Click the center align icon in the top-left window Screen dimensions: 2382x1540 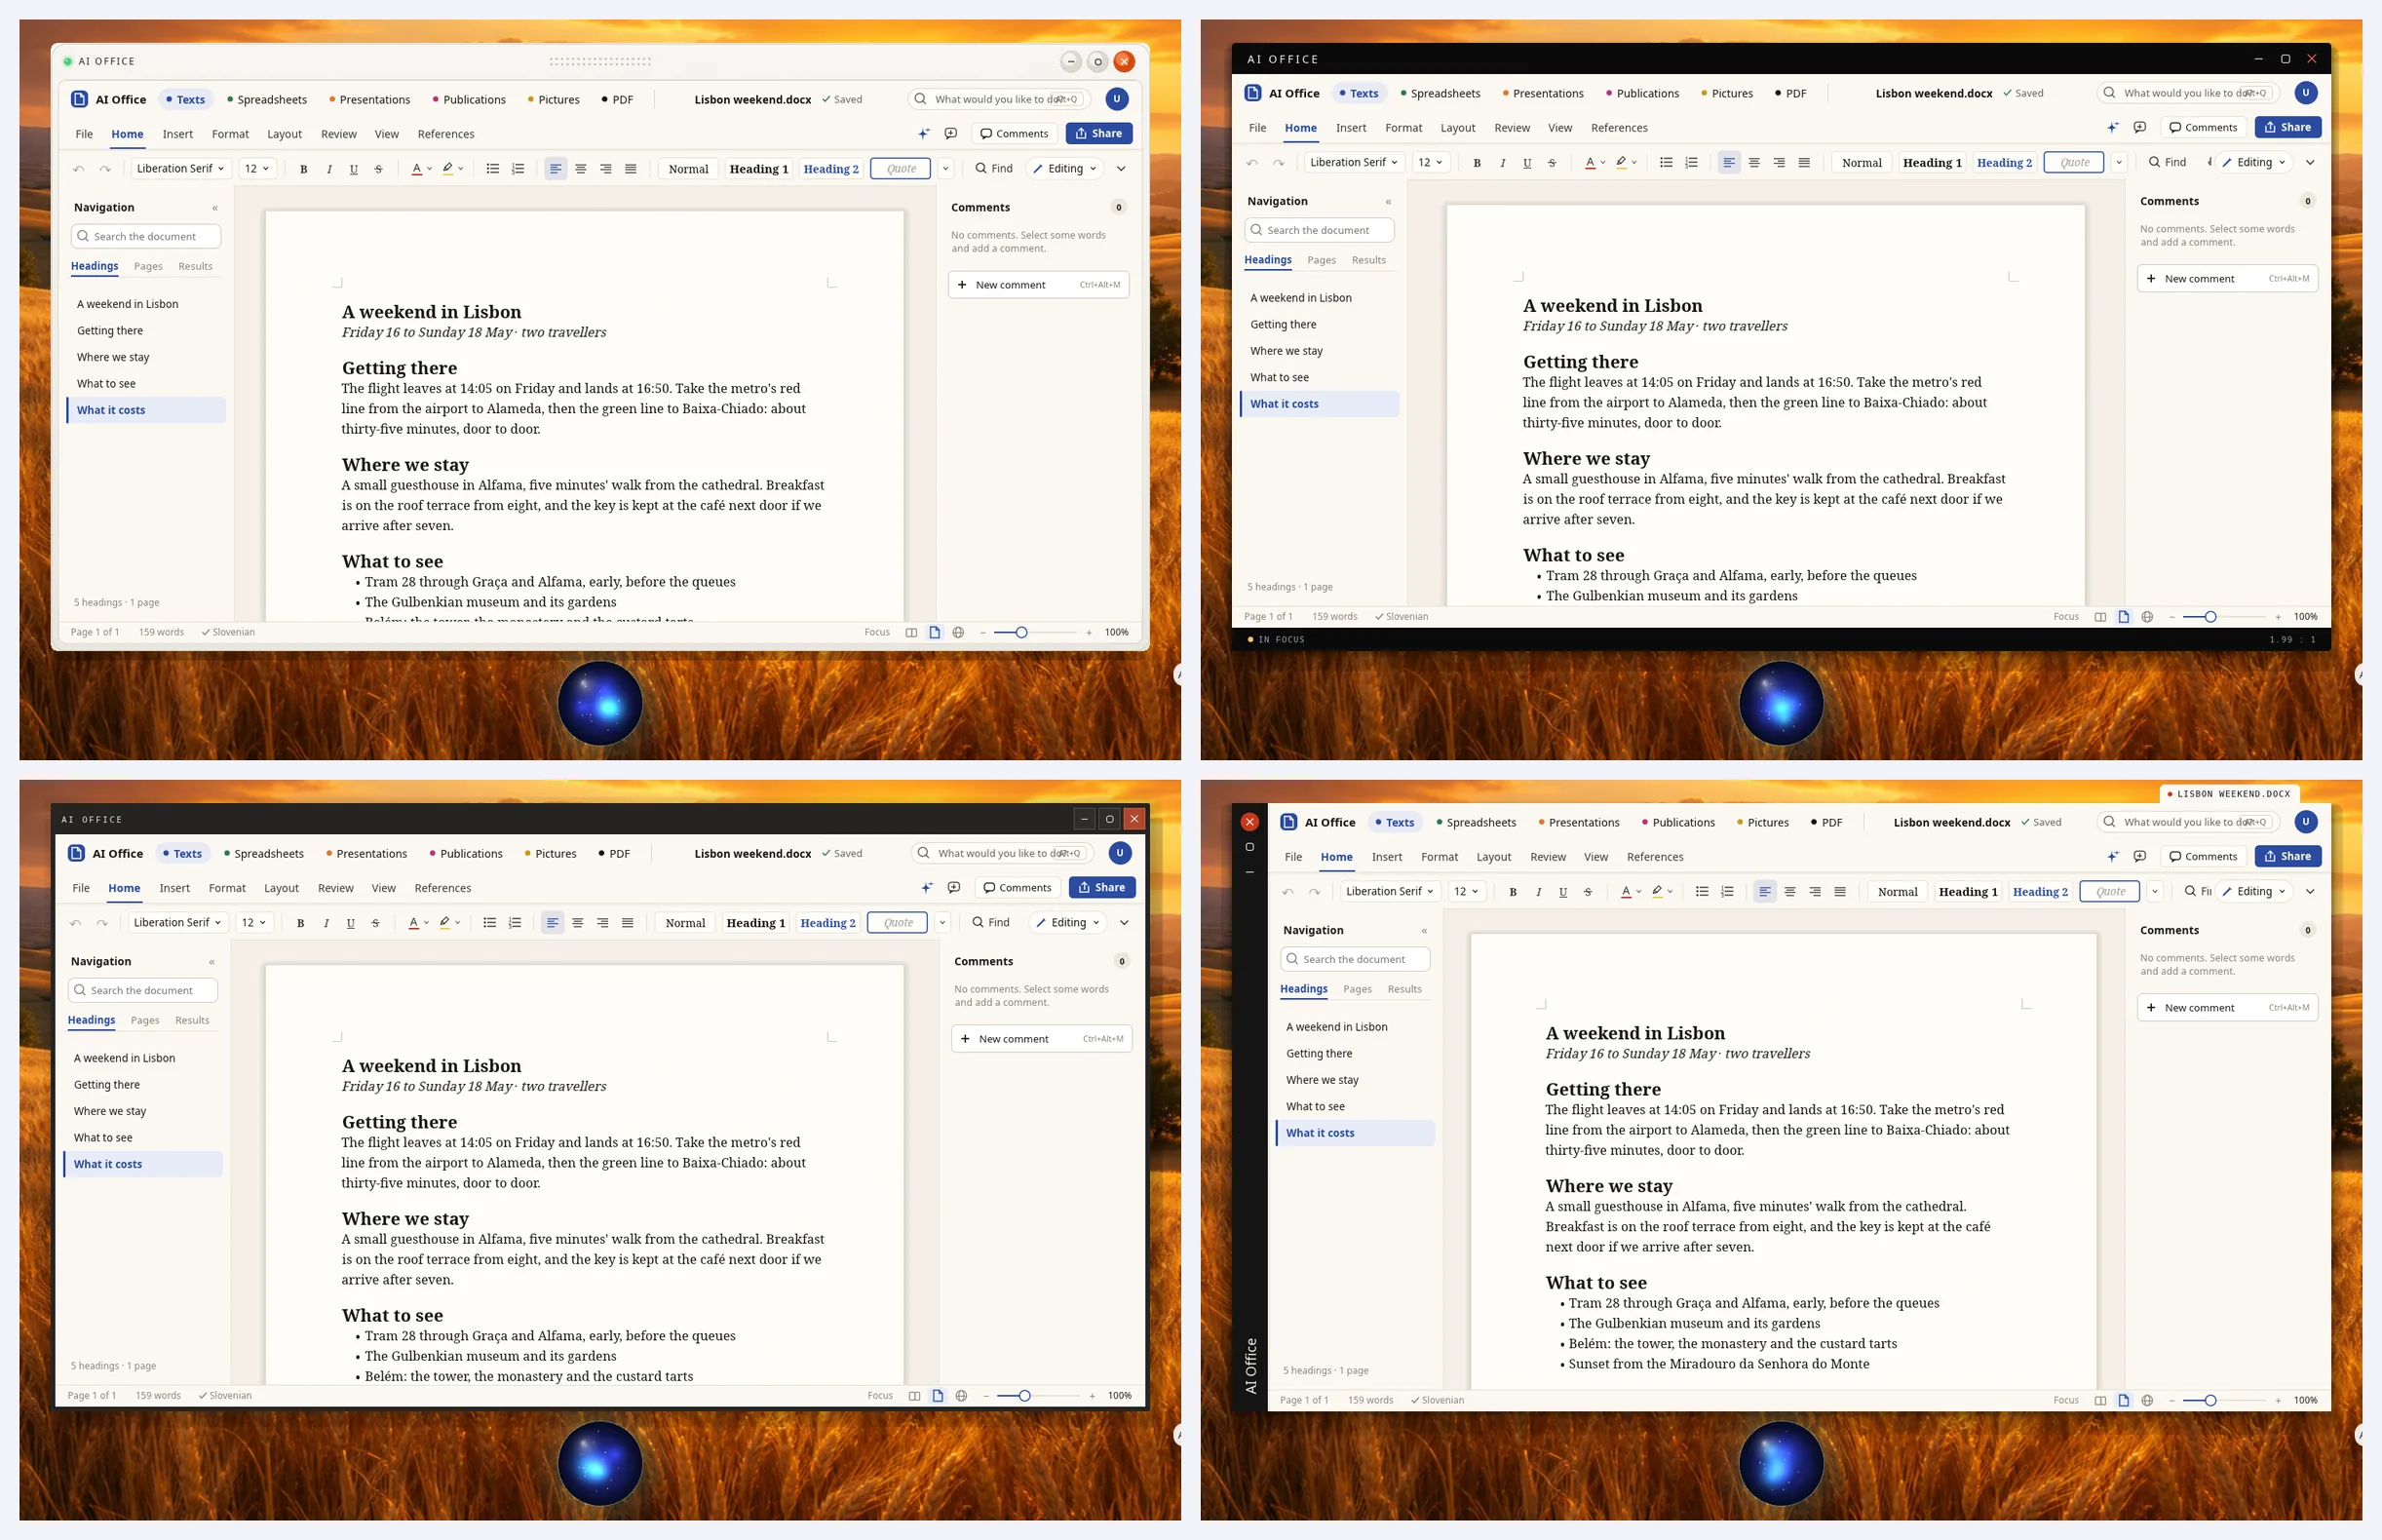(x=581, y=169)
